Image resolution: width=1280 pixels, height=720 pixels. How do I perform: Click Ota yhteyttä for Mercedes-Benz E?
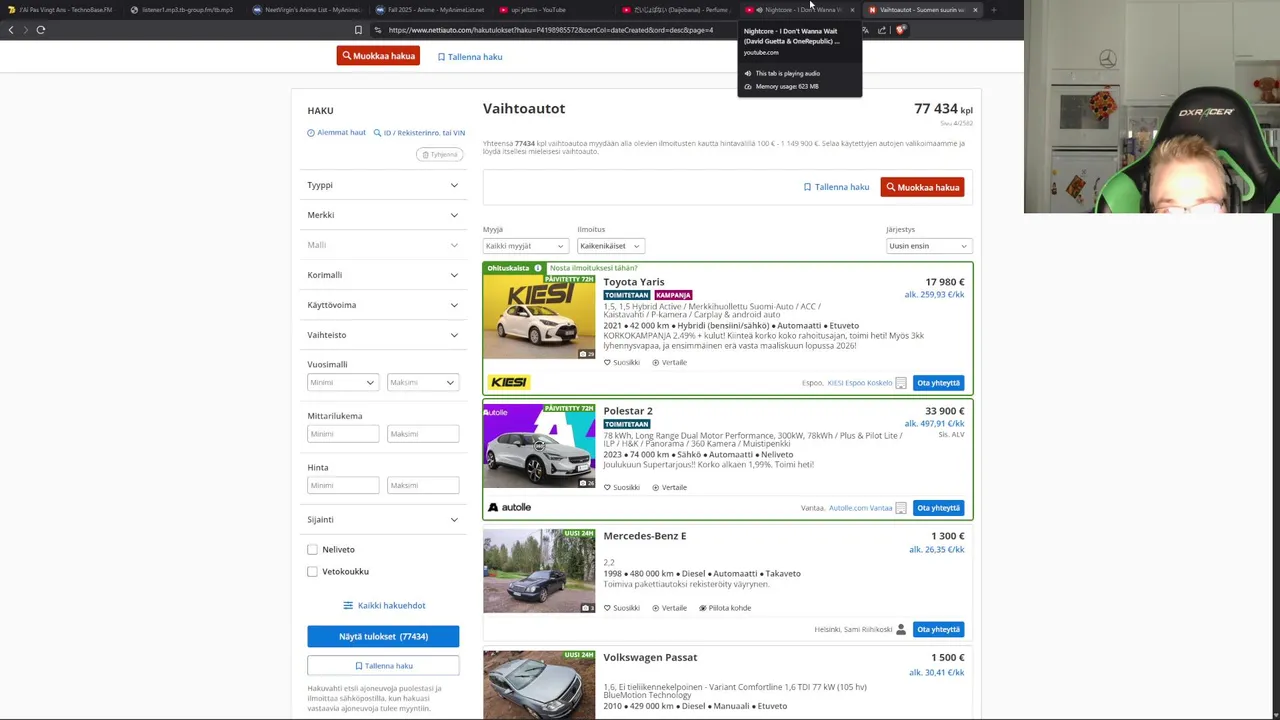coord(938,629)
